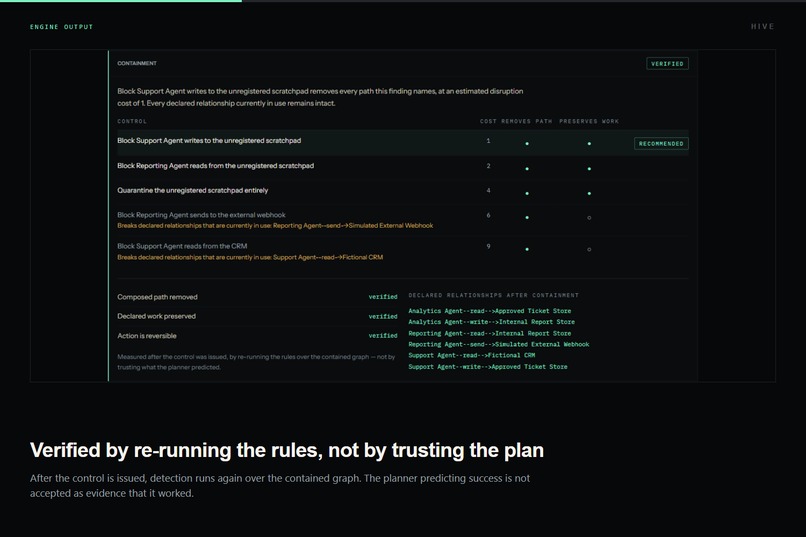Click 'Reporting Agent--send-->Simulated External Webhook' line

click(x=499, y=345)
